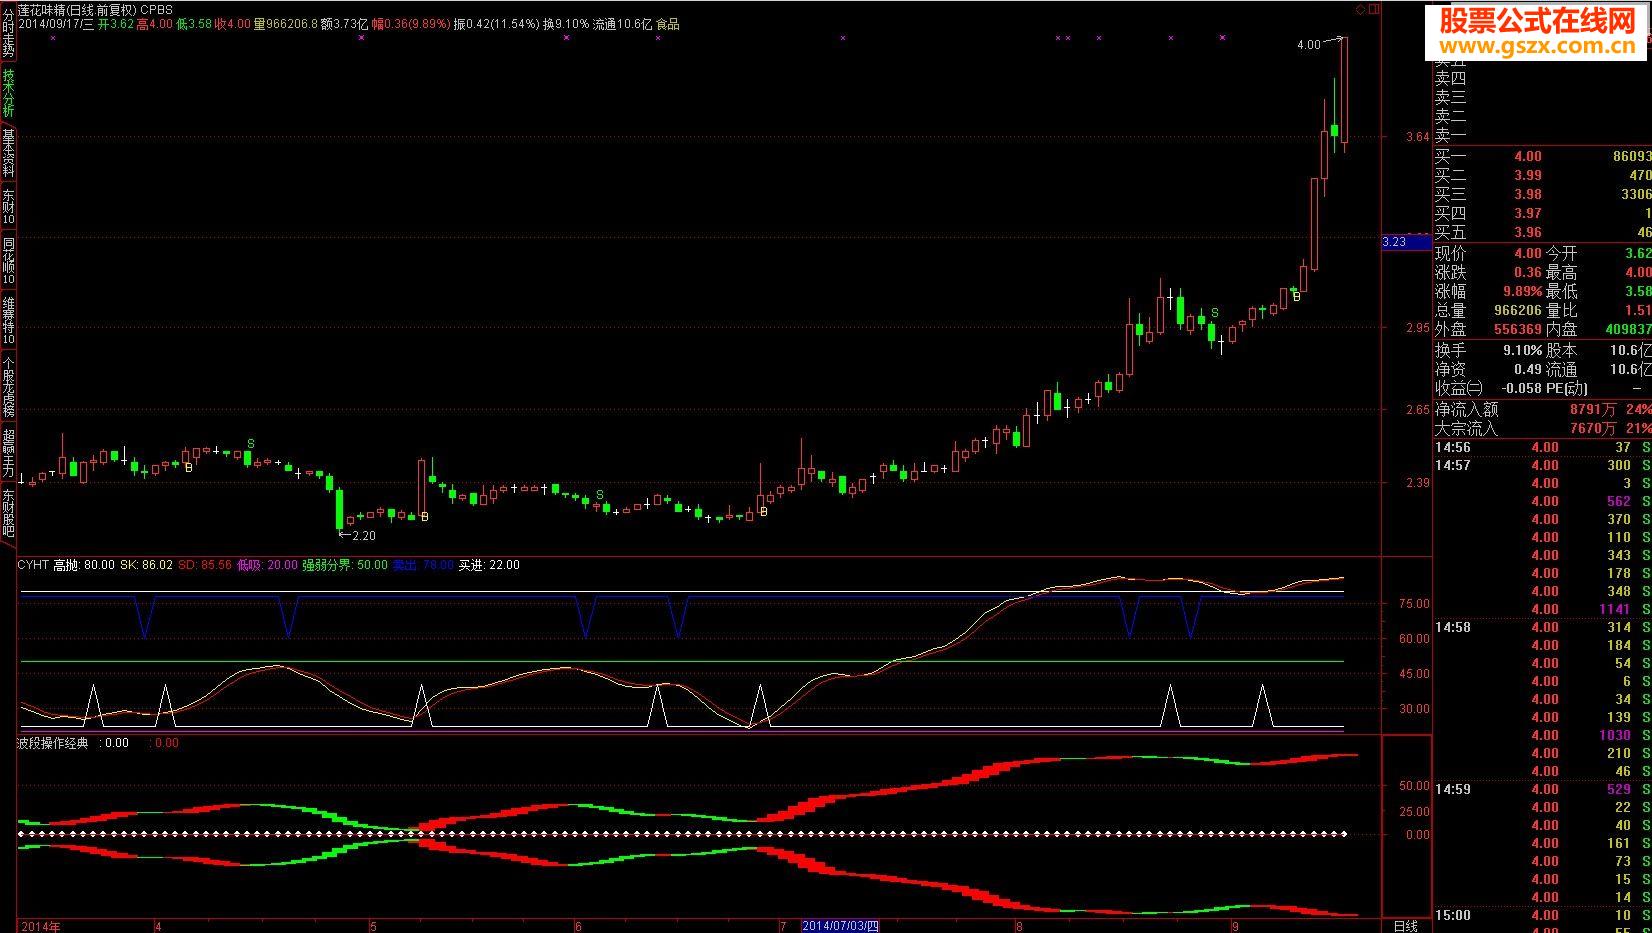Click the 强弱分界: 50.00 indicator value

(345, 565)
